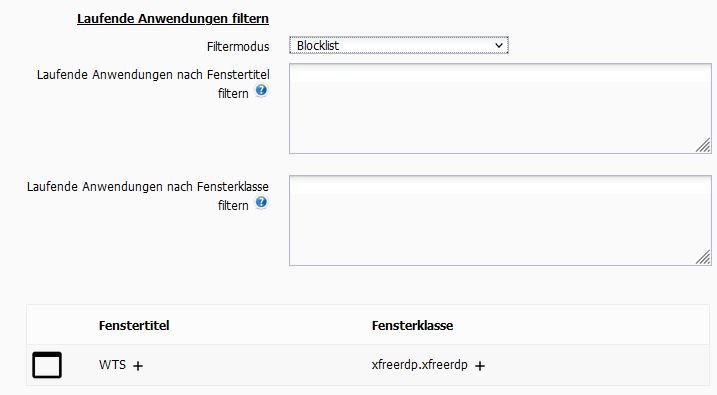The width and height of the screenshot is (717, 395).
Task: Add WTS title using plus icon
Action: (138, 366)
